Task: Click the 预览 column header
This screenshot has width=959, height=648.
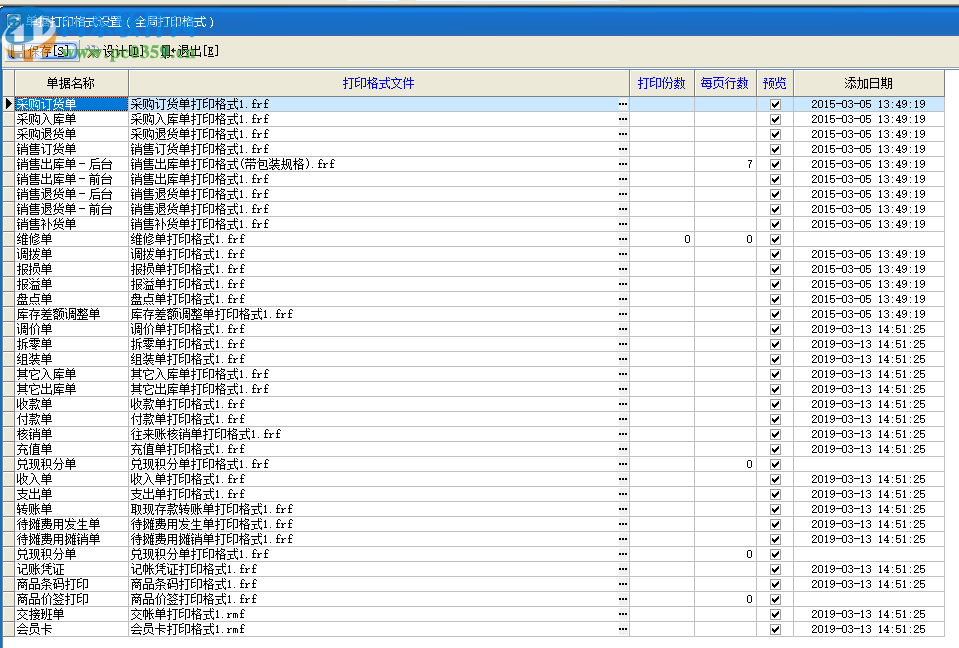Action: pyautogui.click(x=775, y=83)
